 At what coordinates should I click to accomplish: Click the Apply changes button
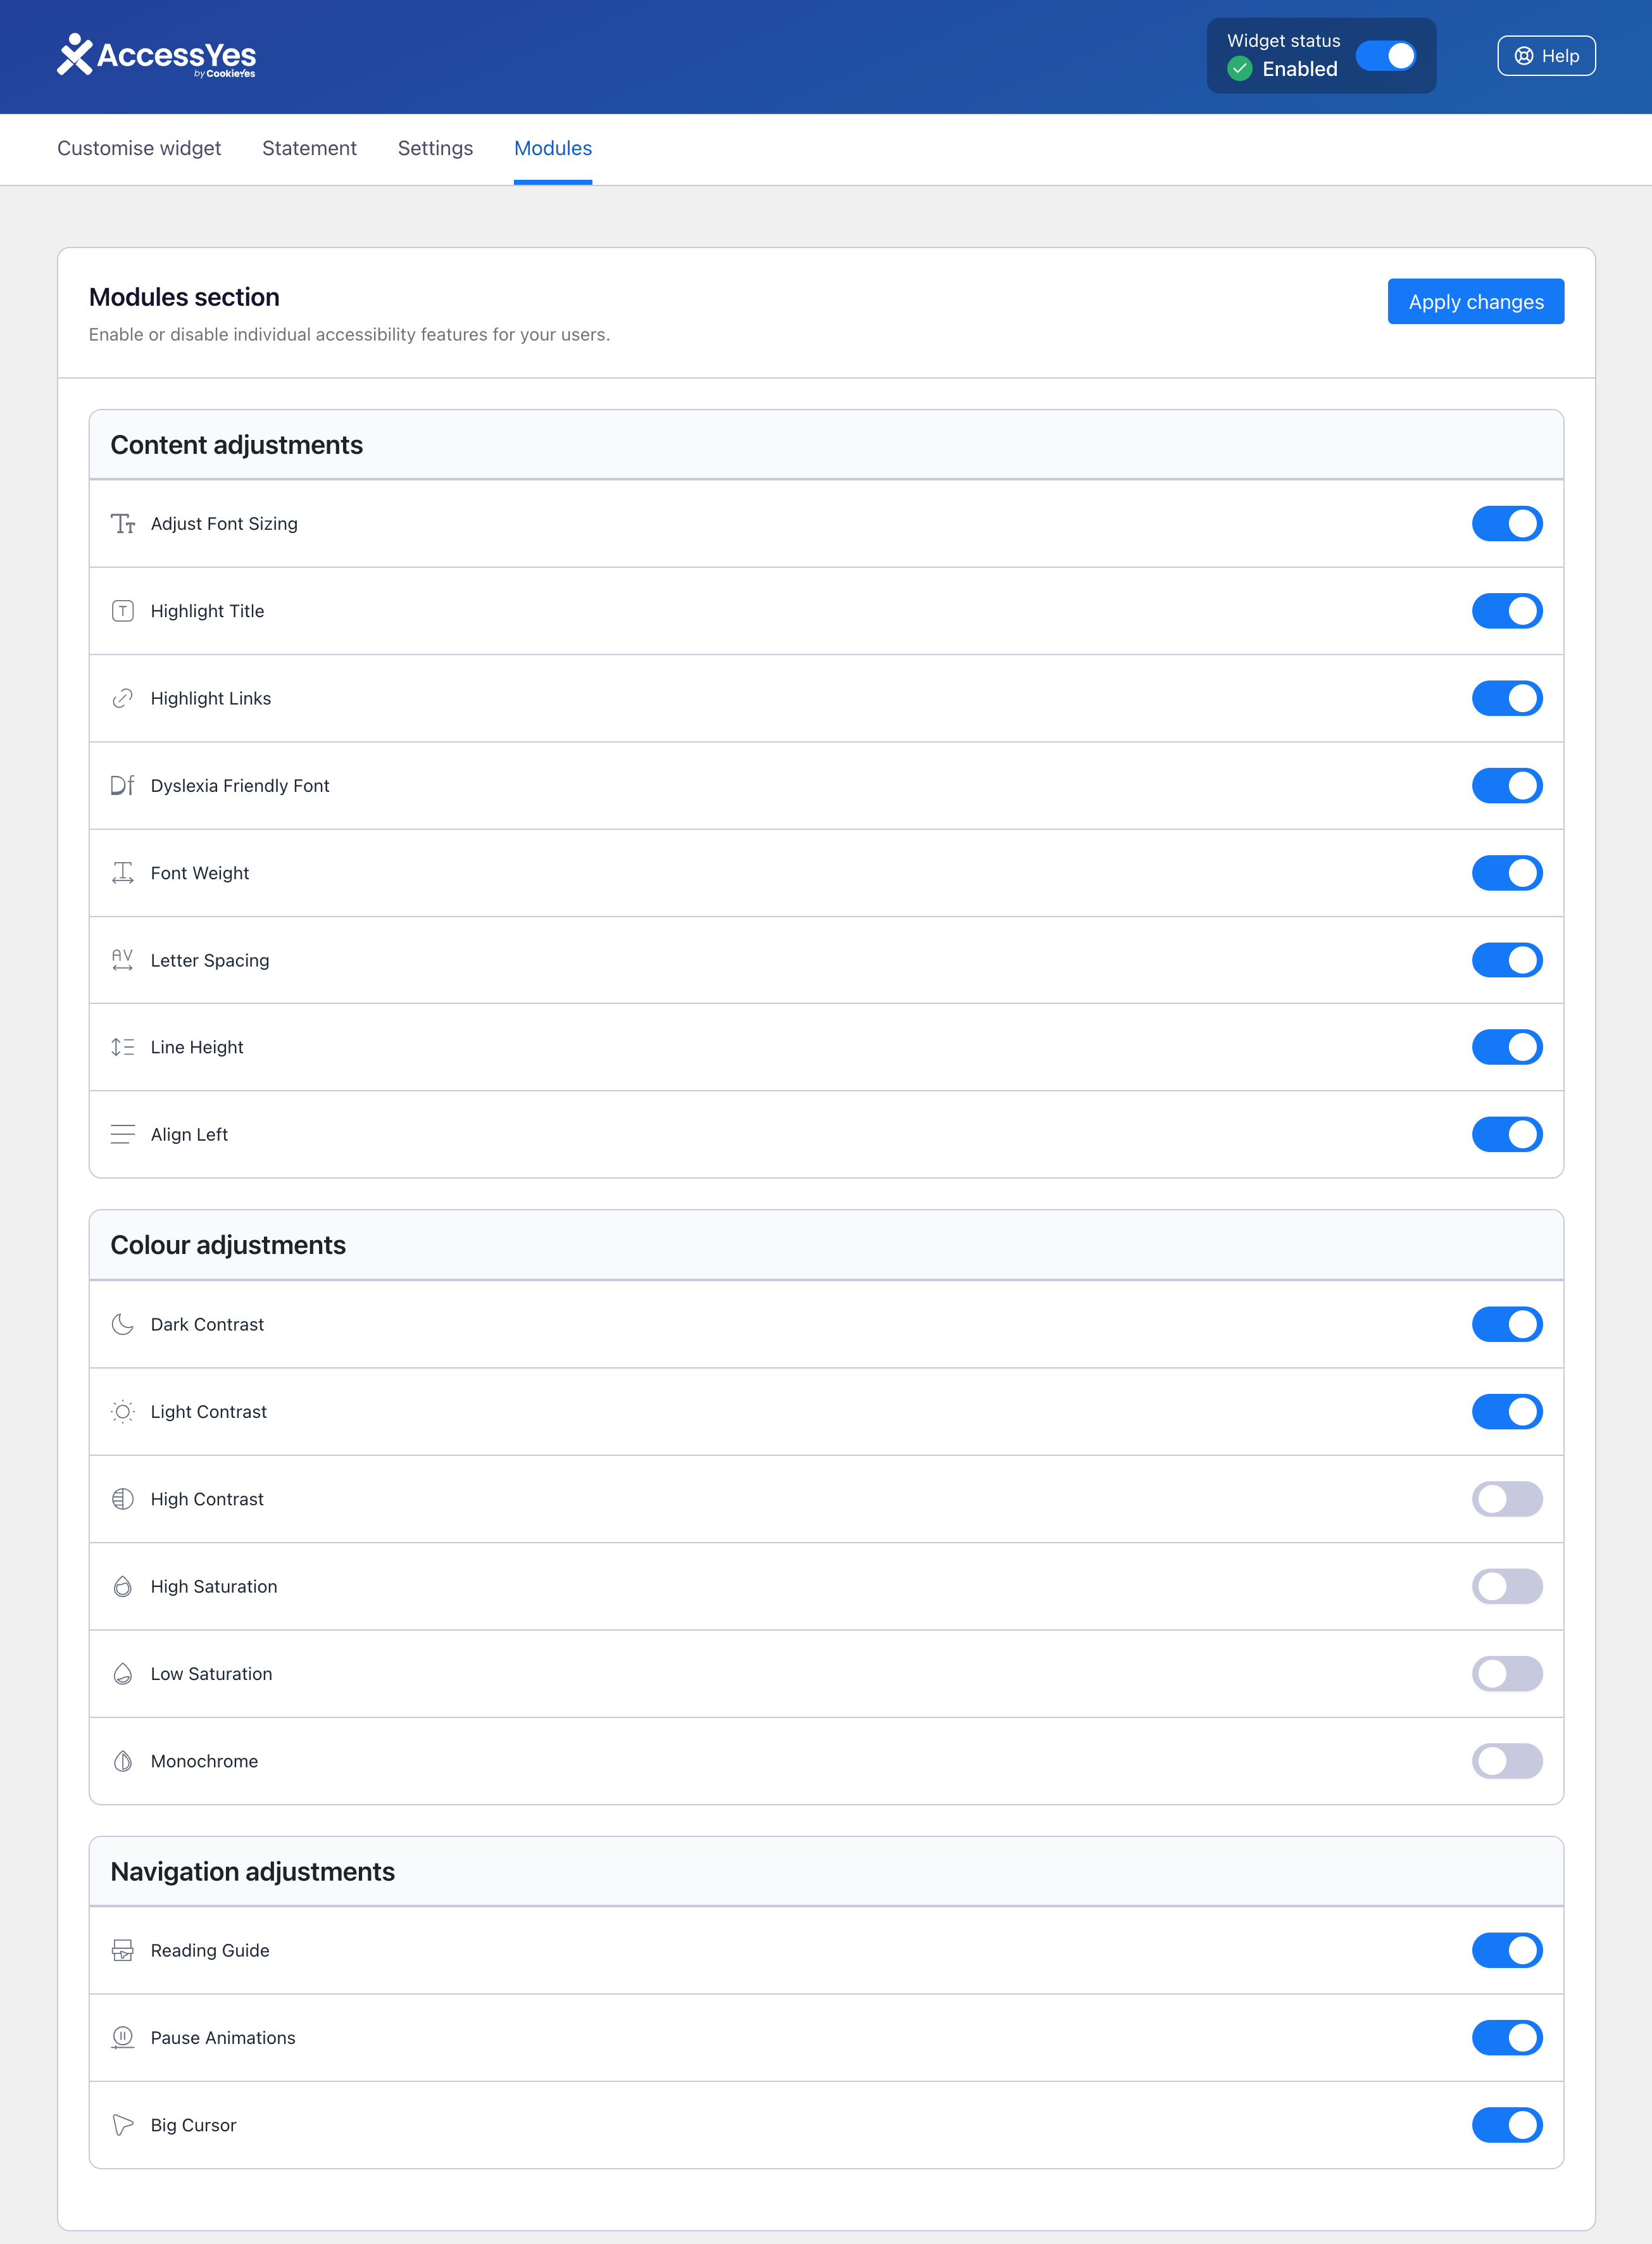[x=1475, y=301]
